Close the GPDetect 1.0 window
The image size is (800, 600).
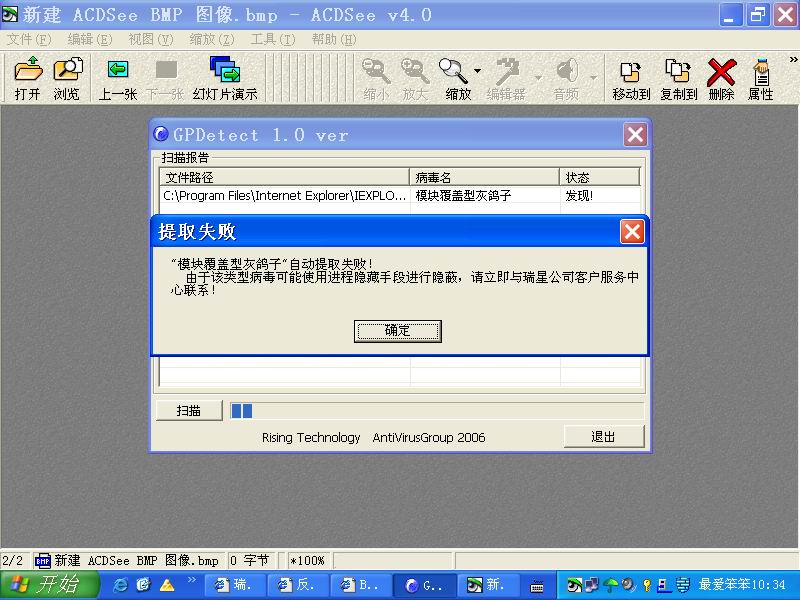[x=635, y=135]
